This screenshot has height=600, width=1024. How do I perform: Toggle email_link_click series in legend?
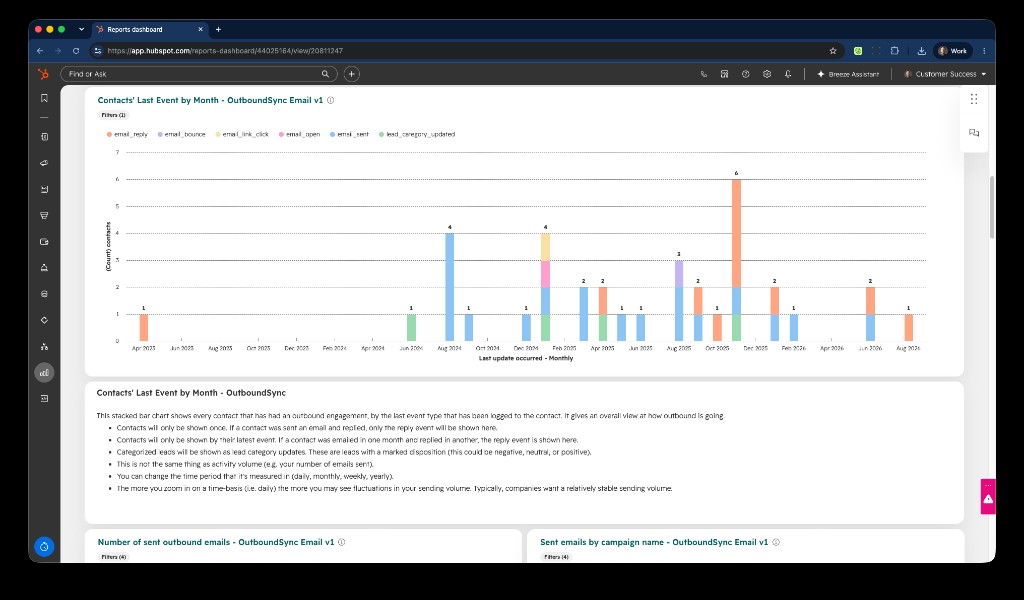click(242, 134)
